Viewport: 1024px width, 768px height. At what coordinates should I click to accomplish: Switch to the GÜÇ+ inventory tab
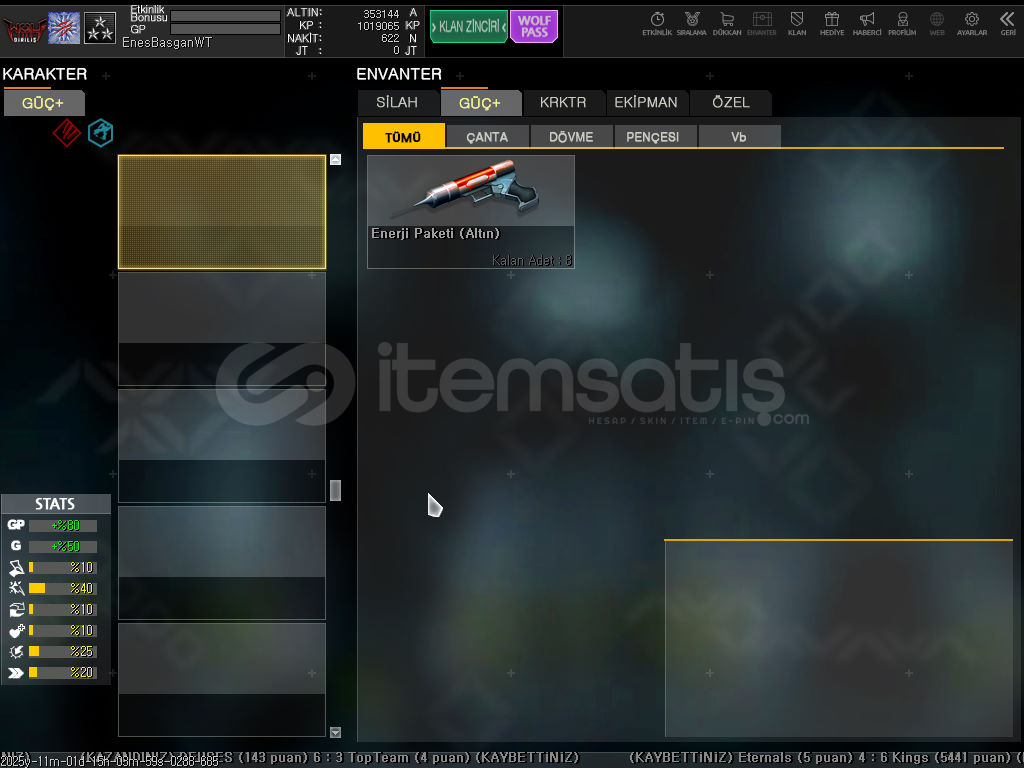(x=479, y=103)
